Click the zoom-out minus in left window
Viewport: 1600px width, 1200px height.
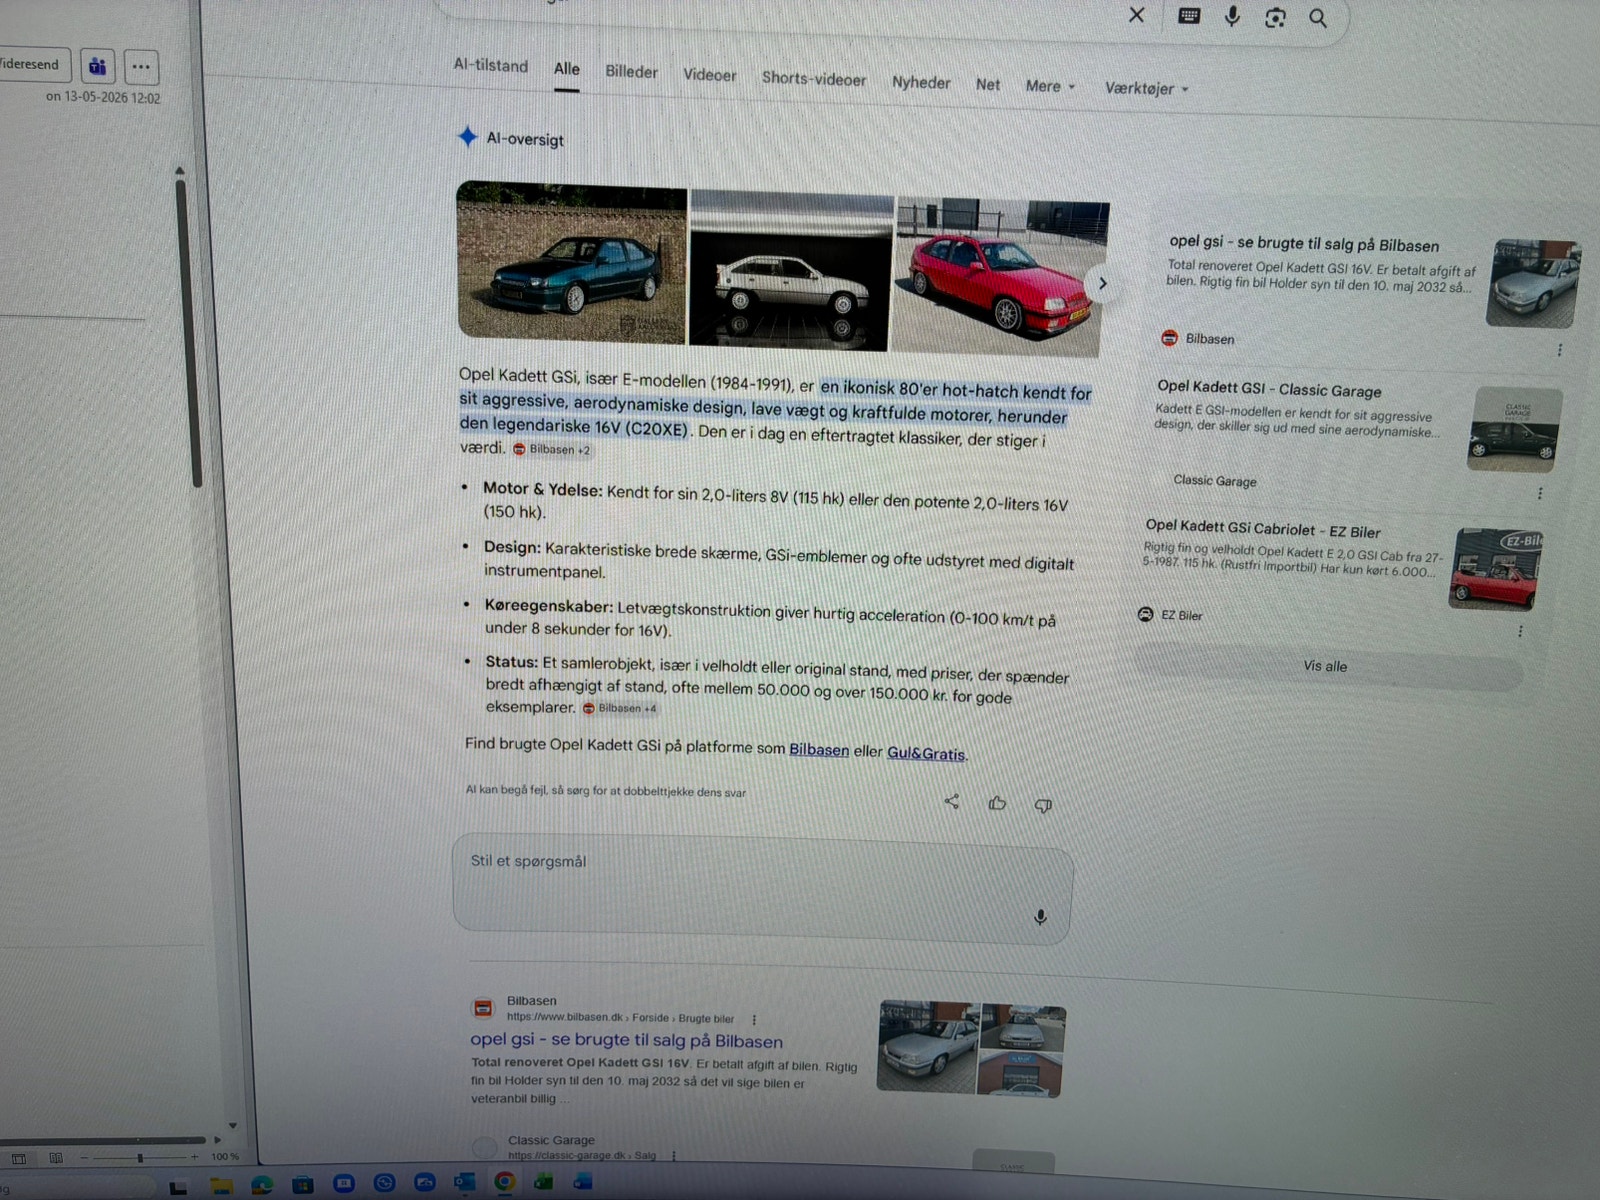(x=85, y=1157)
